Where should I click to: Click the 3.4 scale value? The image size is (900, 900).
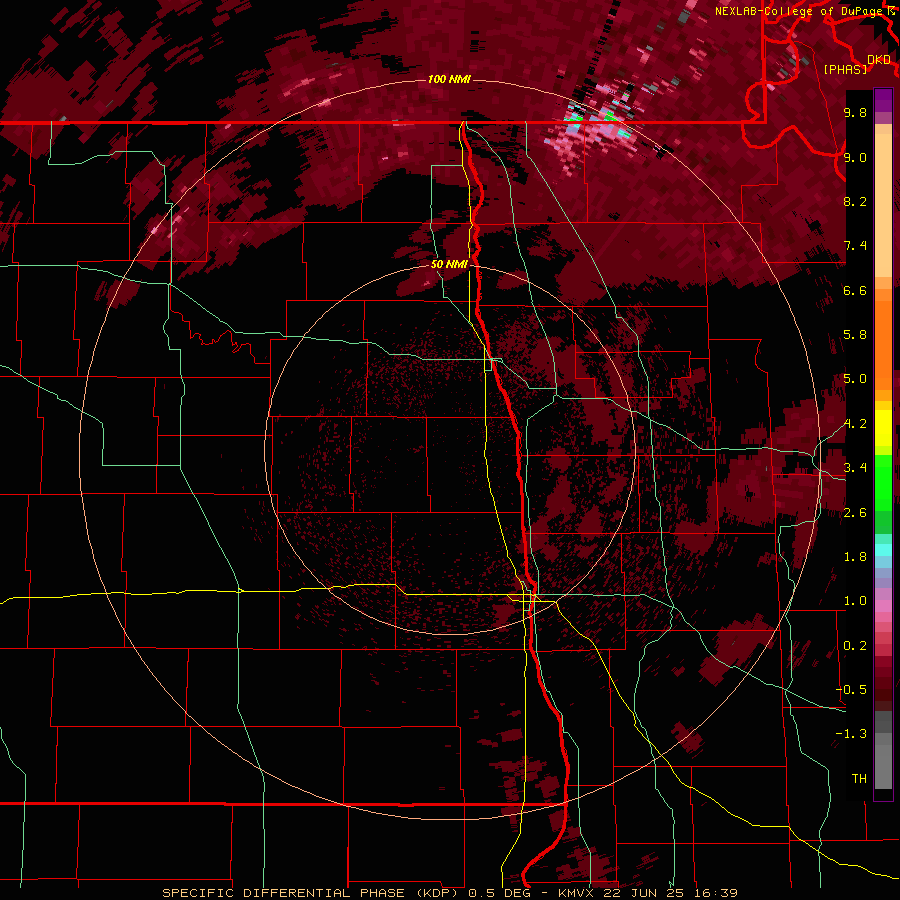[855, 468]
